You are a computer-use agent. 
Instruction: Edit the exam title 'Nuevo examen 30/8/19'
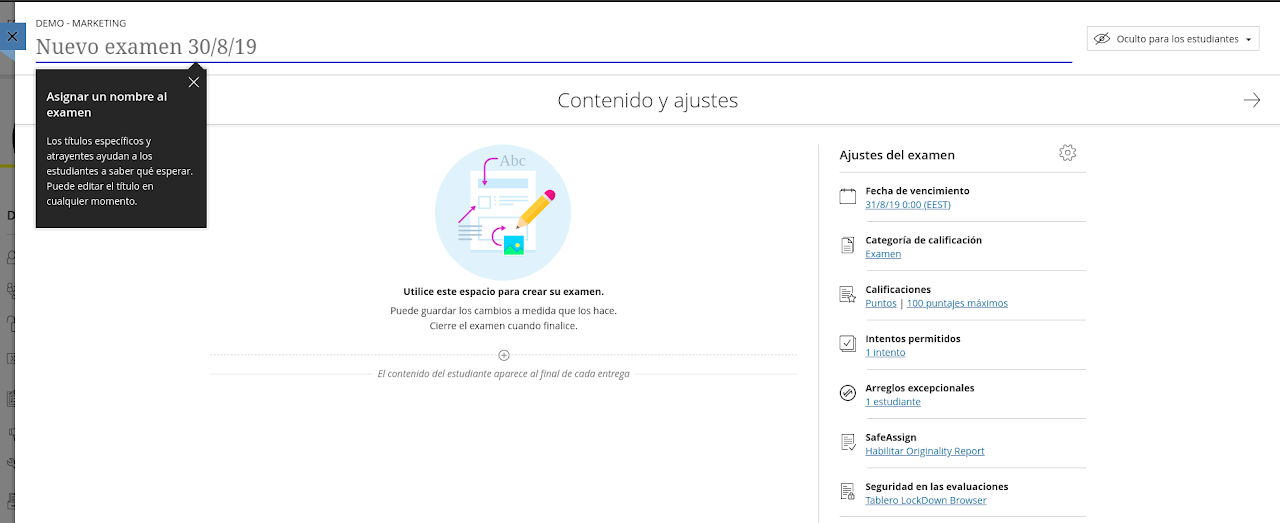pos(553,47)
